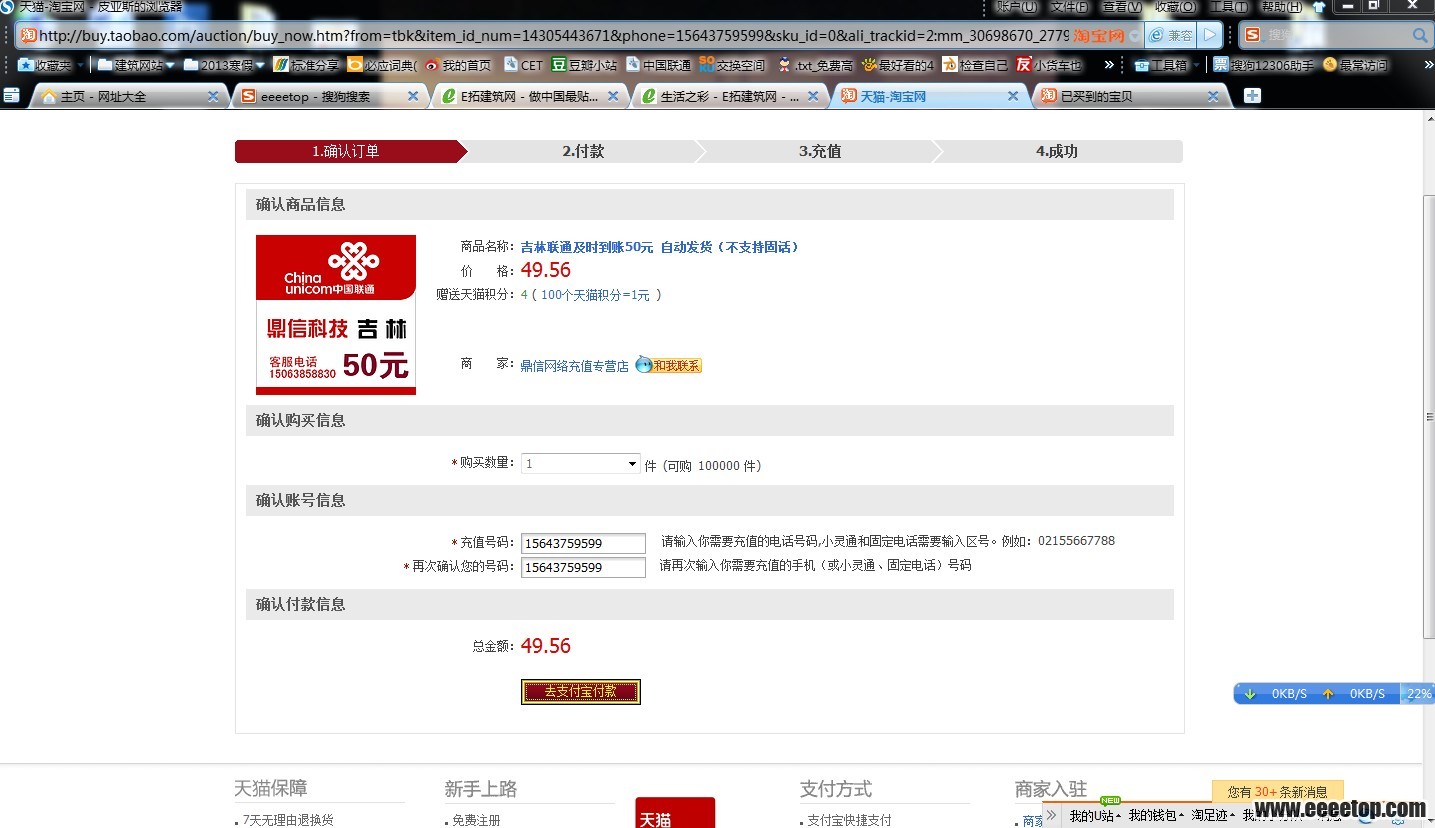Click the 22% memory indicator on speed widget
Image resolution: width=1435 pixels, height=828 pixels.
(1417, 693)
